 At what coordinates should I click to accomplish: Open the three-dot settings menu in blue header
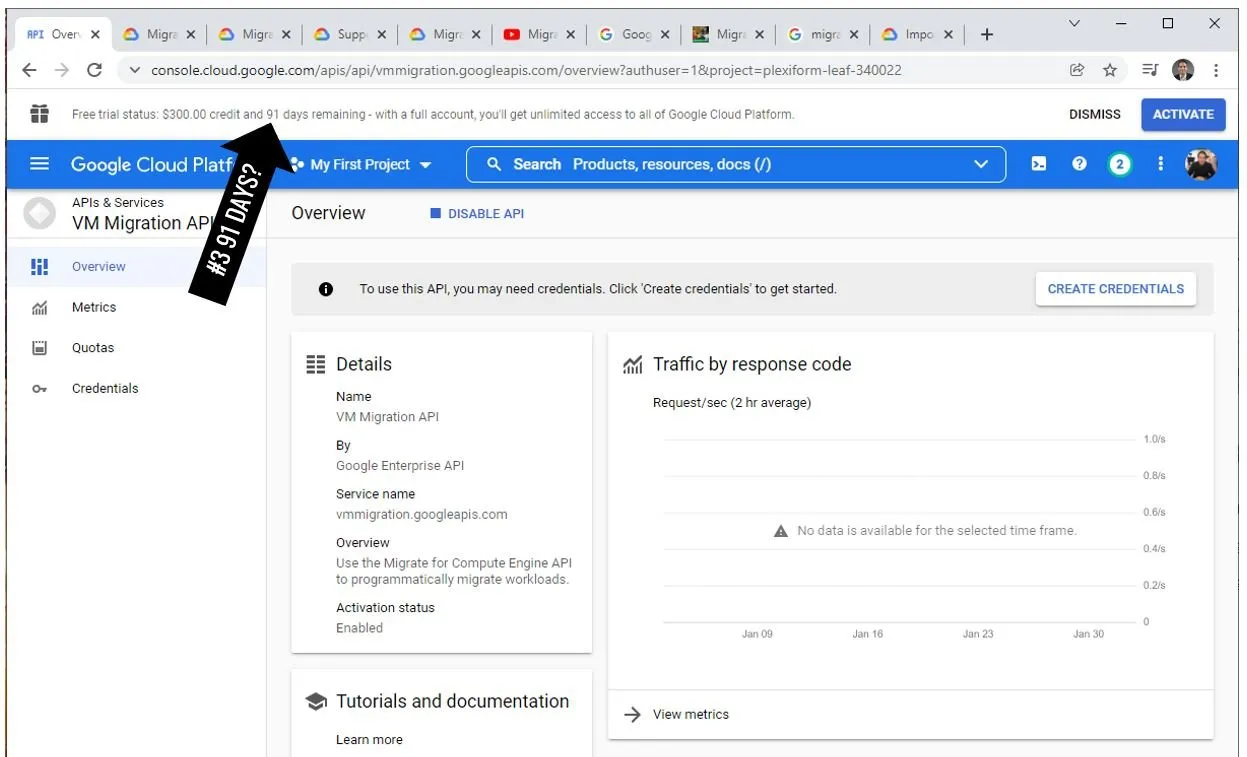1160,164
